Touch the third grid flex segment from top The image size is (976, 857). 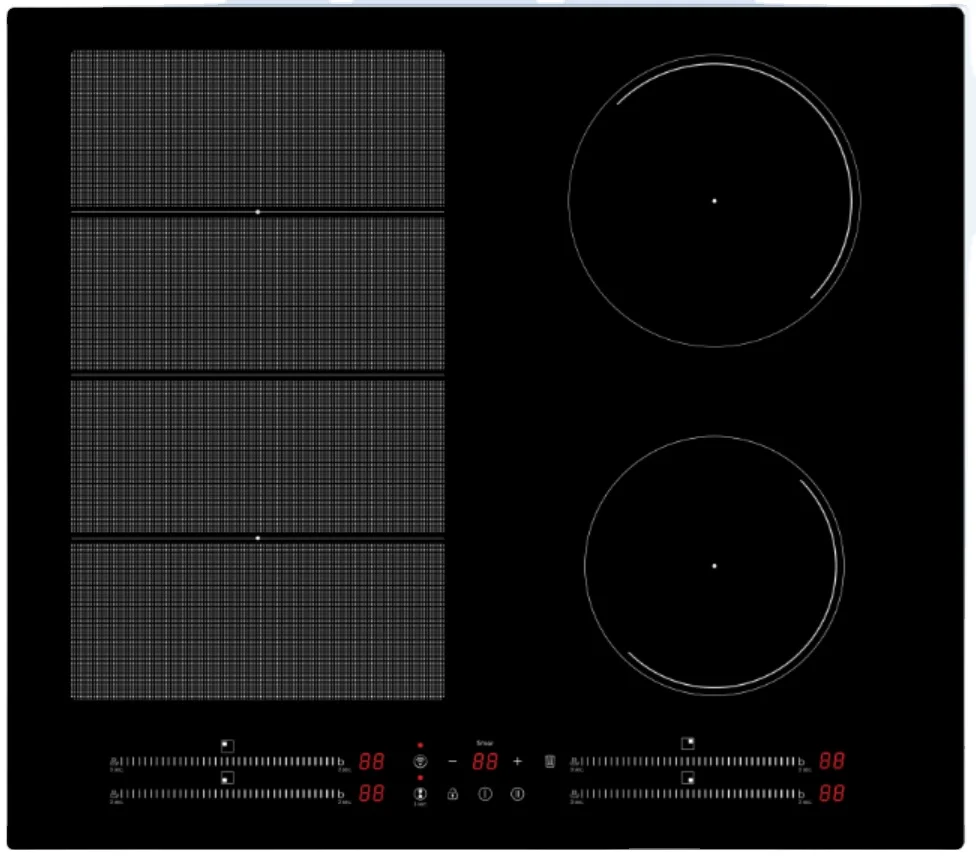pos(258,456)
